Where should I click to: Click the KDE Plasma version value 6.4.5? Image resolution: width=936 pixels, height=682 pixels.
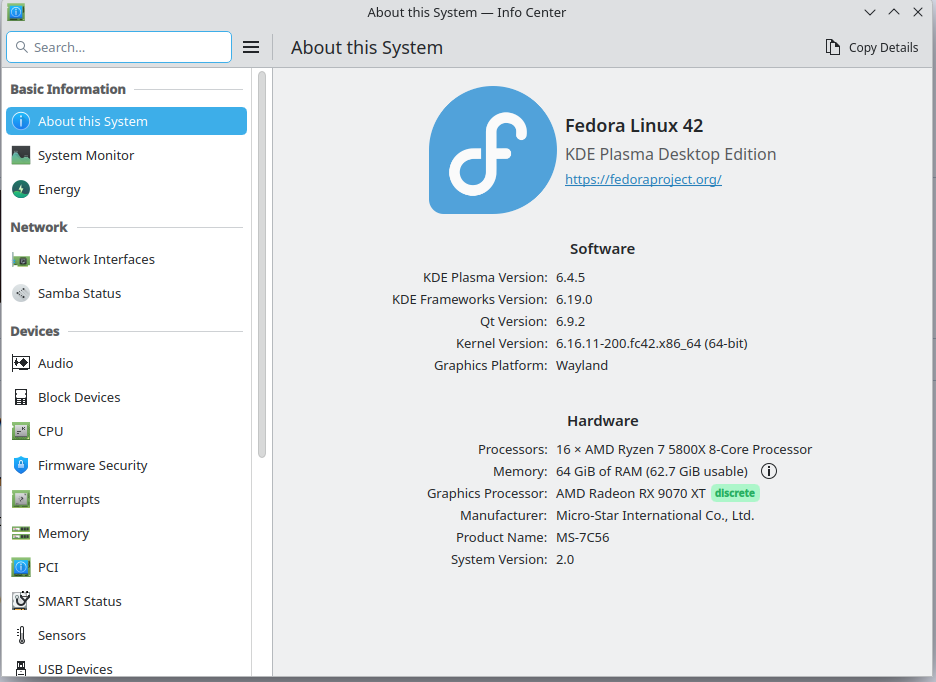pyautogui.click(x=570, y=278)
